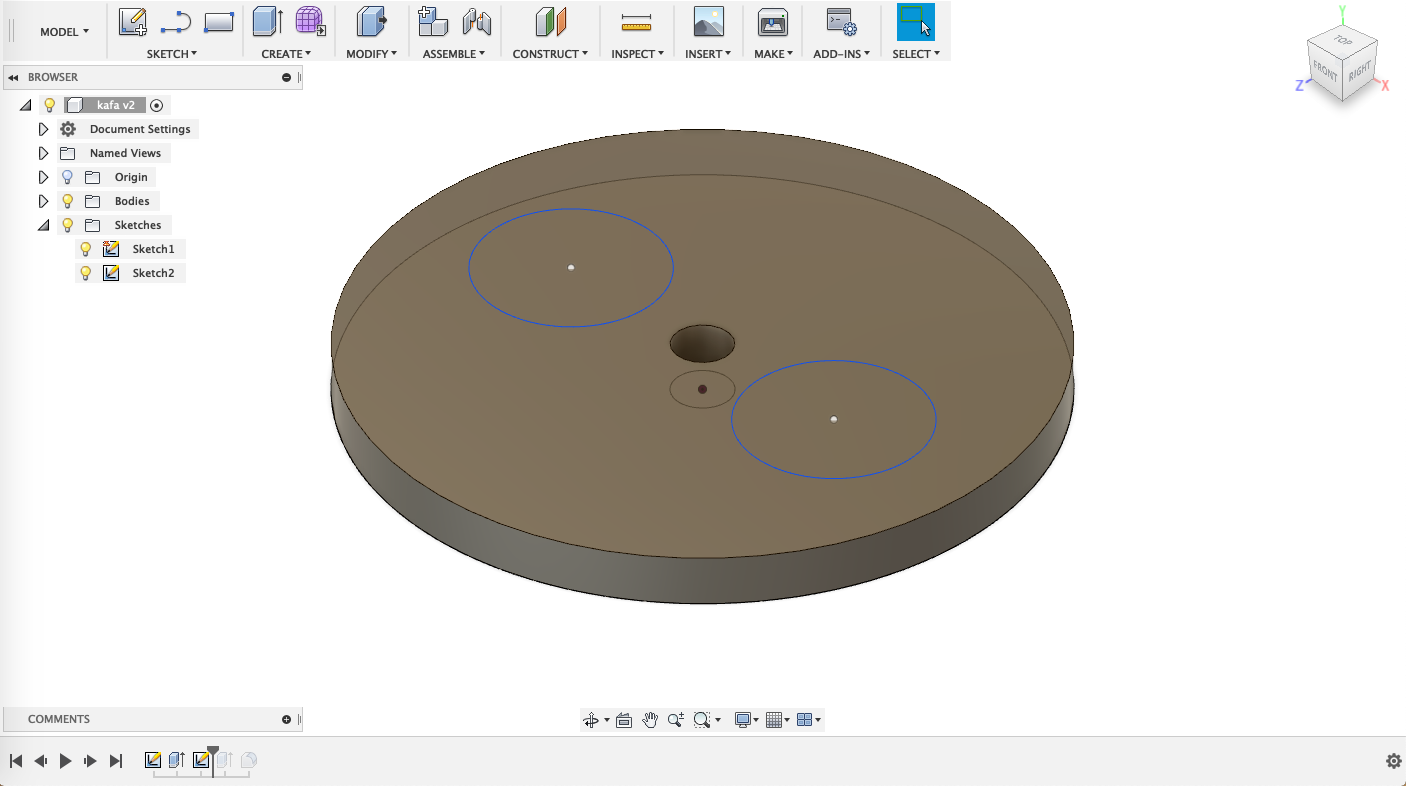Select the Zoom tool in the navigation bar
Viewport: 1406px width, 786px height.
point(676,719)
